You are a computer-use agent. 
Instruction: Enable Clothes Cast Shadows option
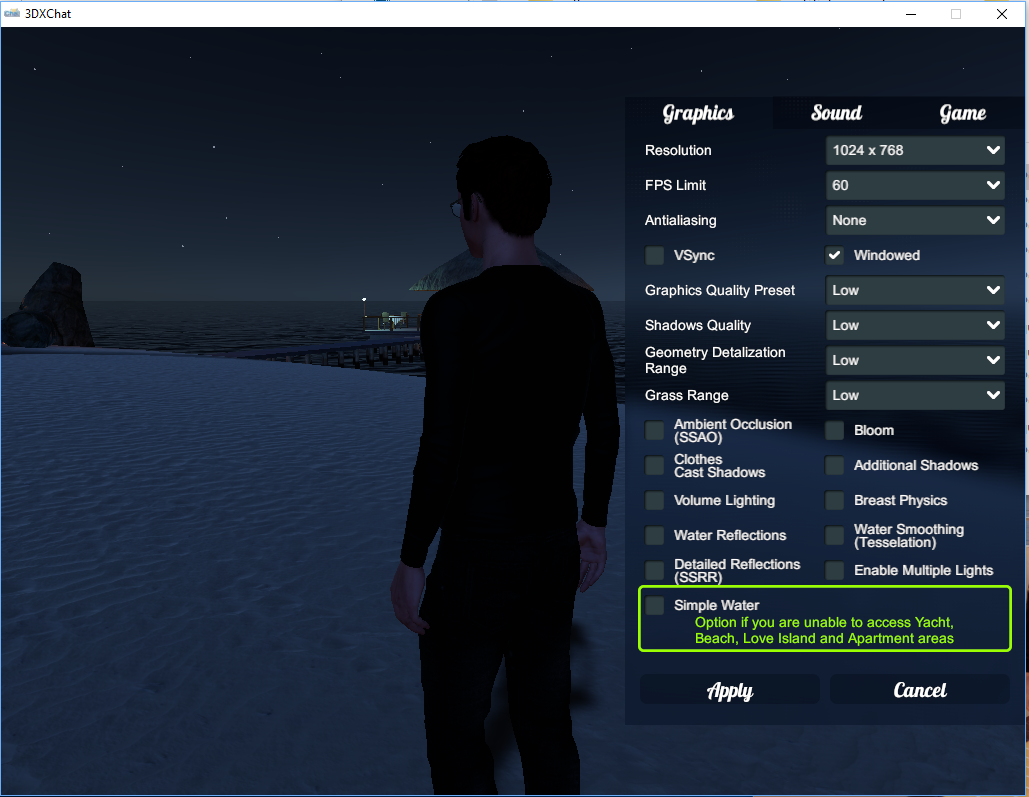(654, 465)
